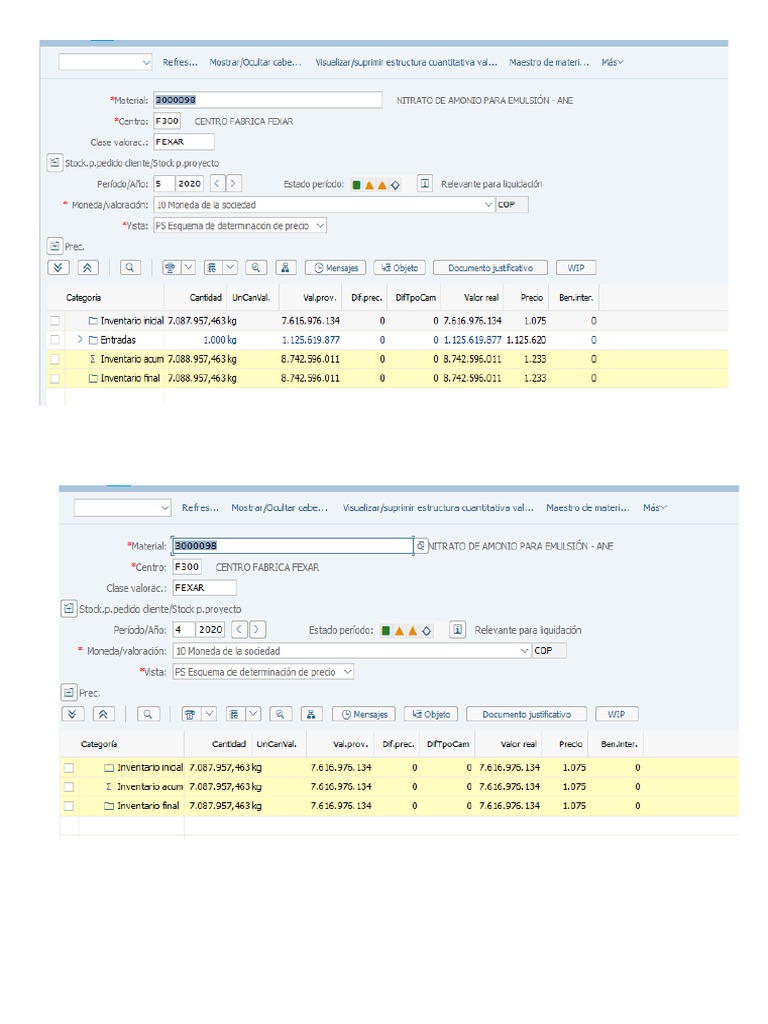768x1024 pixels.
Task: Select the checkbox for the Entradas row
Action: pos(55,340)
